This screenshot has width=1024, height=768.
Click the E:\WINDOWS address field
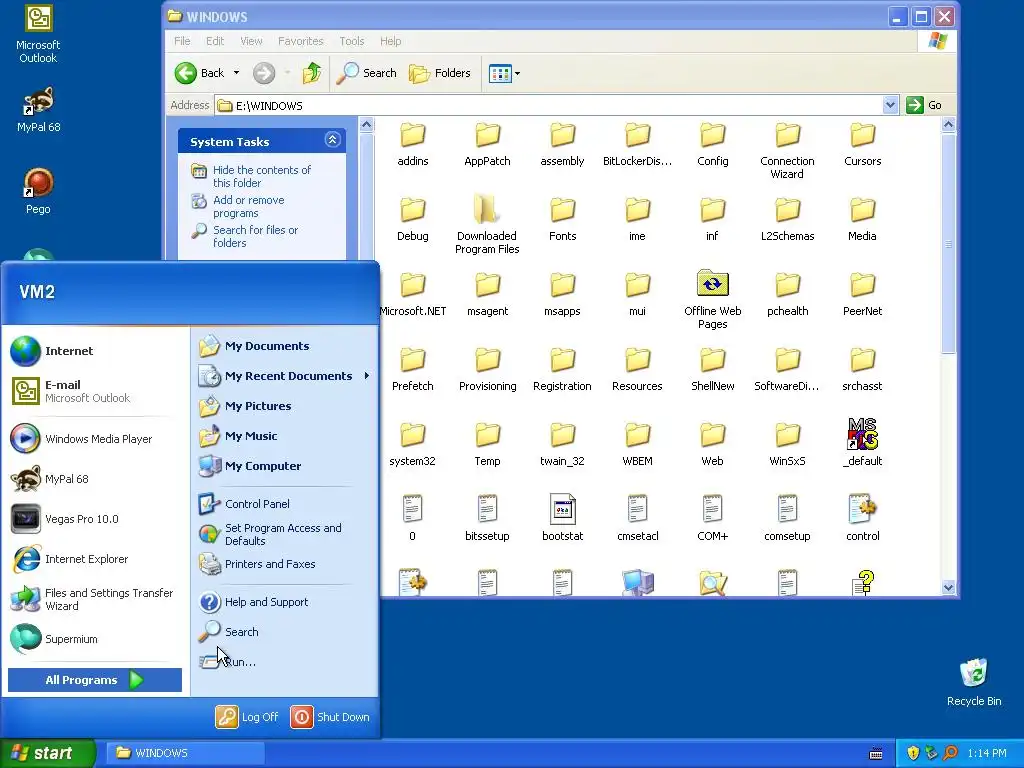click(549, 105)
